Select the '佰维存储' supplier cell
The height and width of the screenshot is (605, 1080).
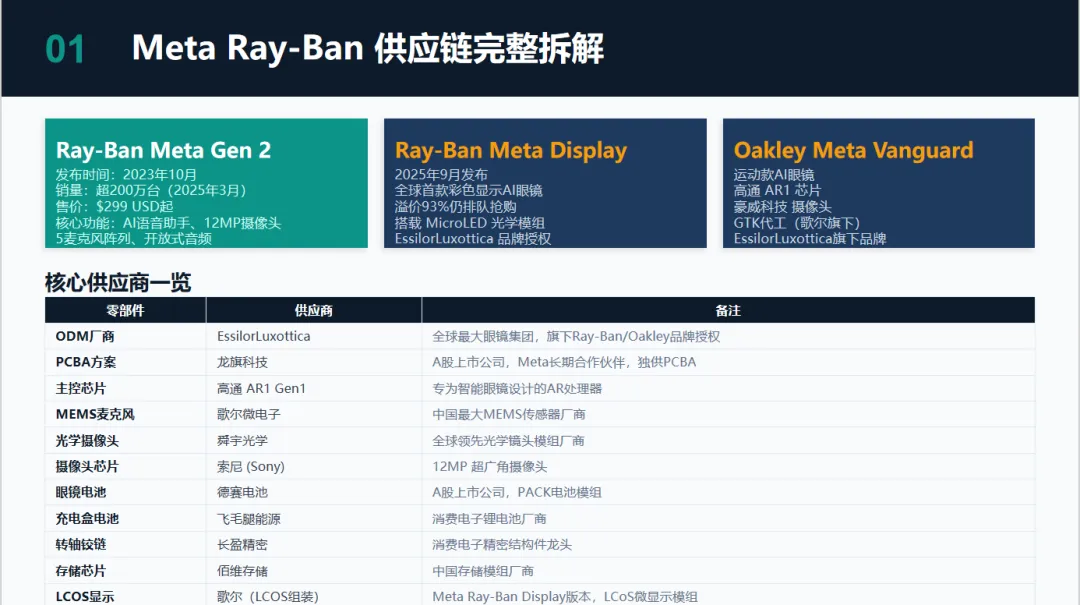click(x=313, y=571)
